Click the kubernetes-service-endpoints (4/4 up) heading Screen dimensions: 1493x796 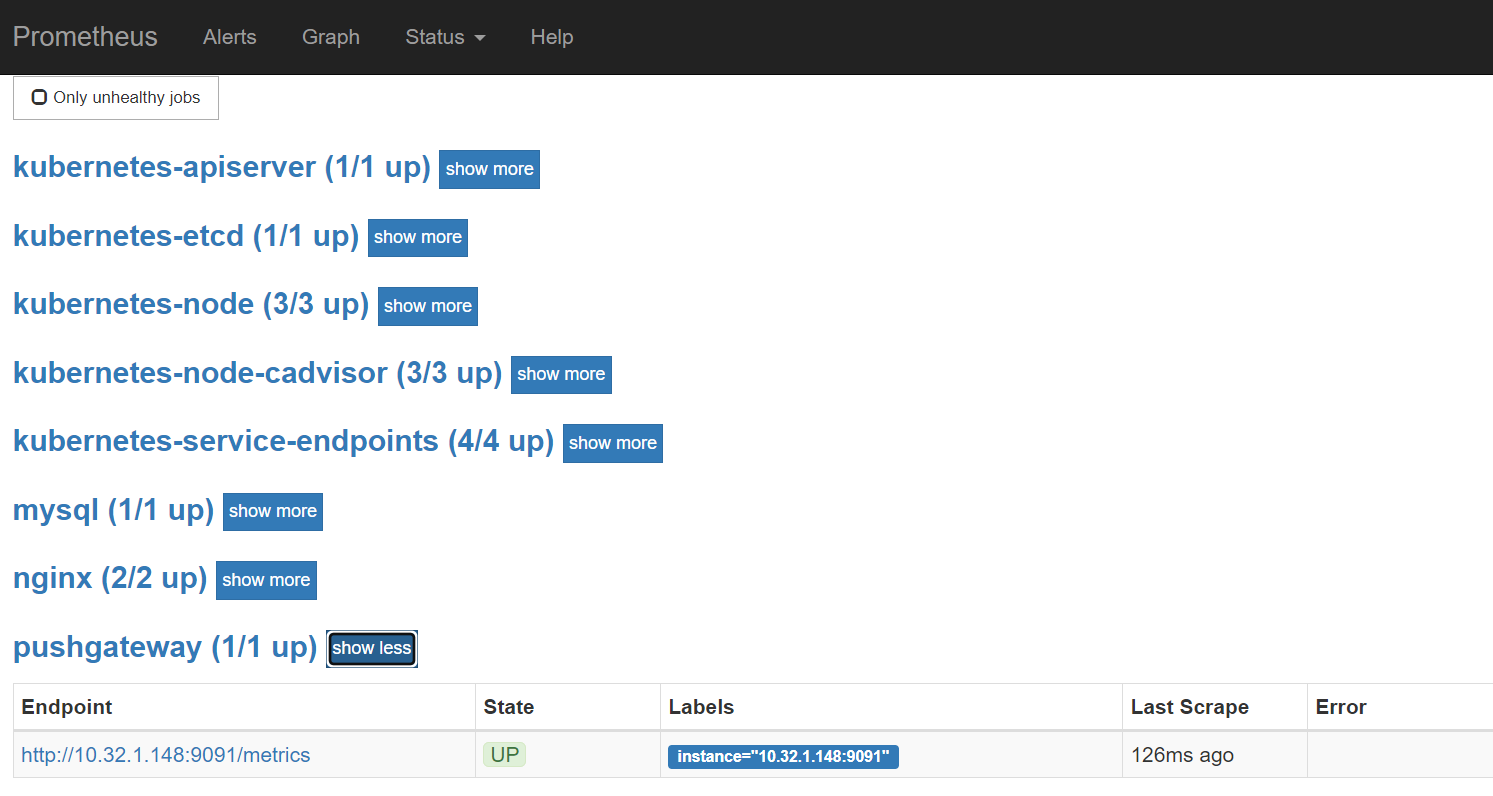pyautogui.click(x=284, y=441)
